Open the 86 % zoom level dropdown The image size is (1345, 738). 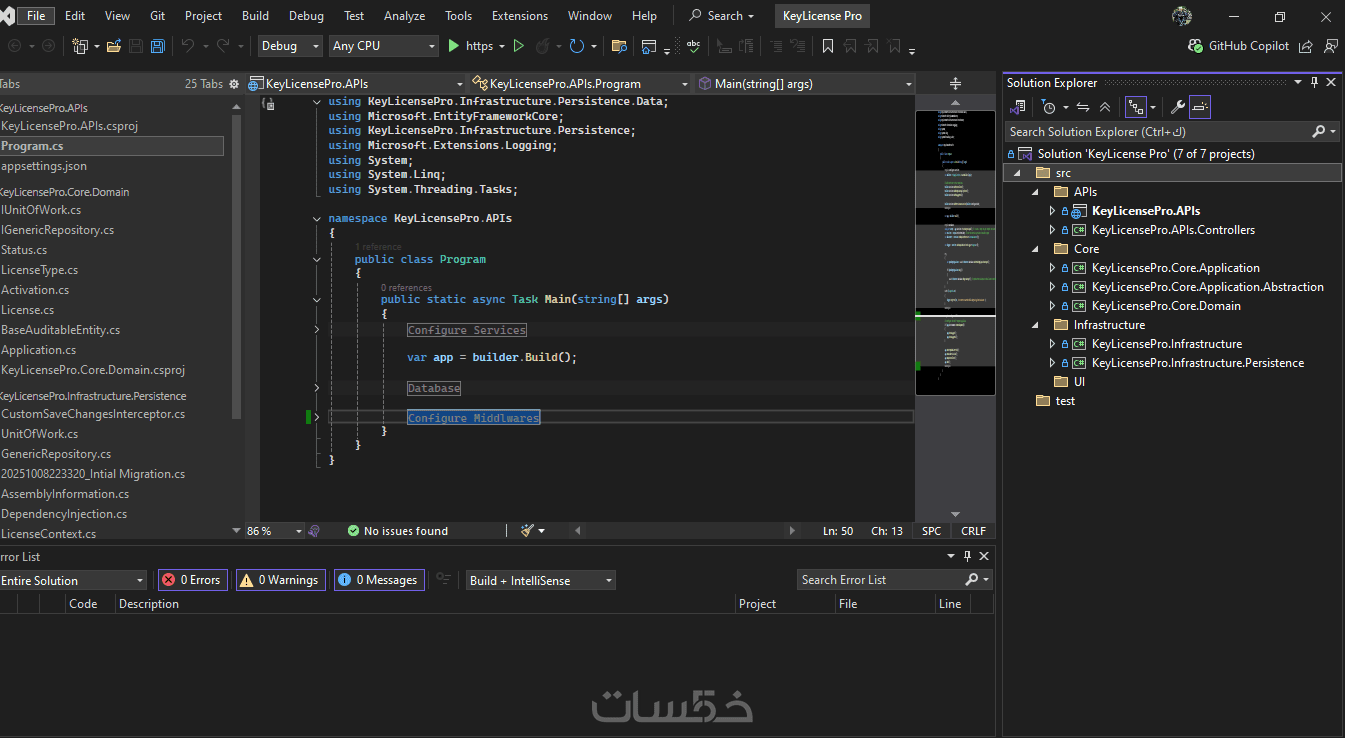pyautogui.click(x=273, y=531)
